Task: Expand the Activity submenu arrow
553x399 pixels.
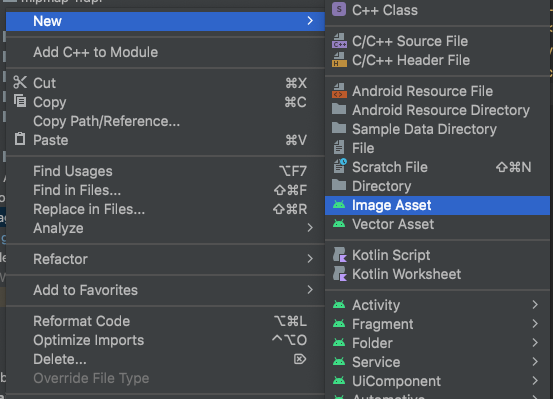Action: pos(535,304)
